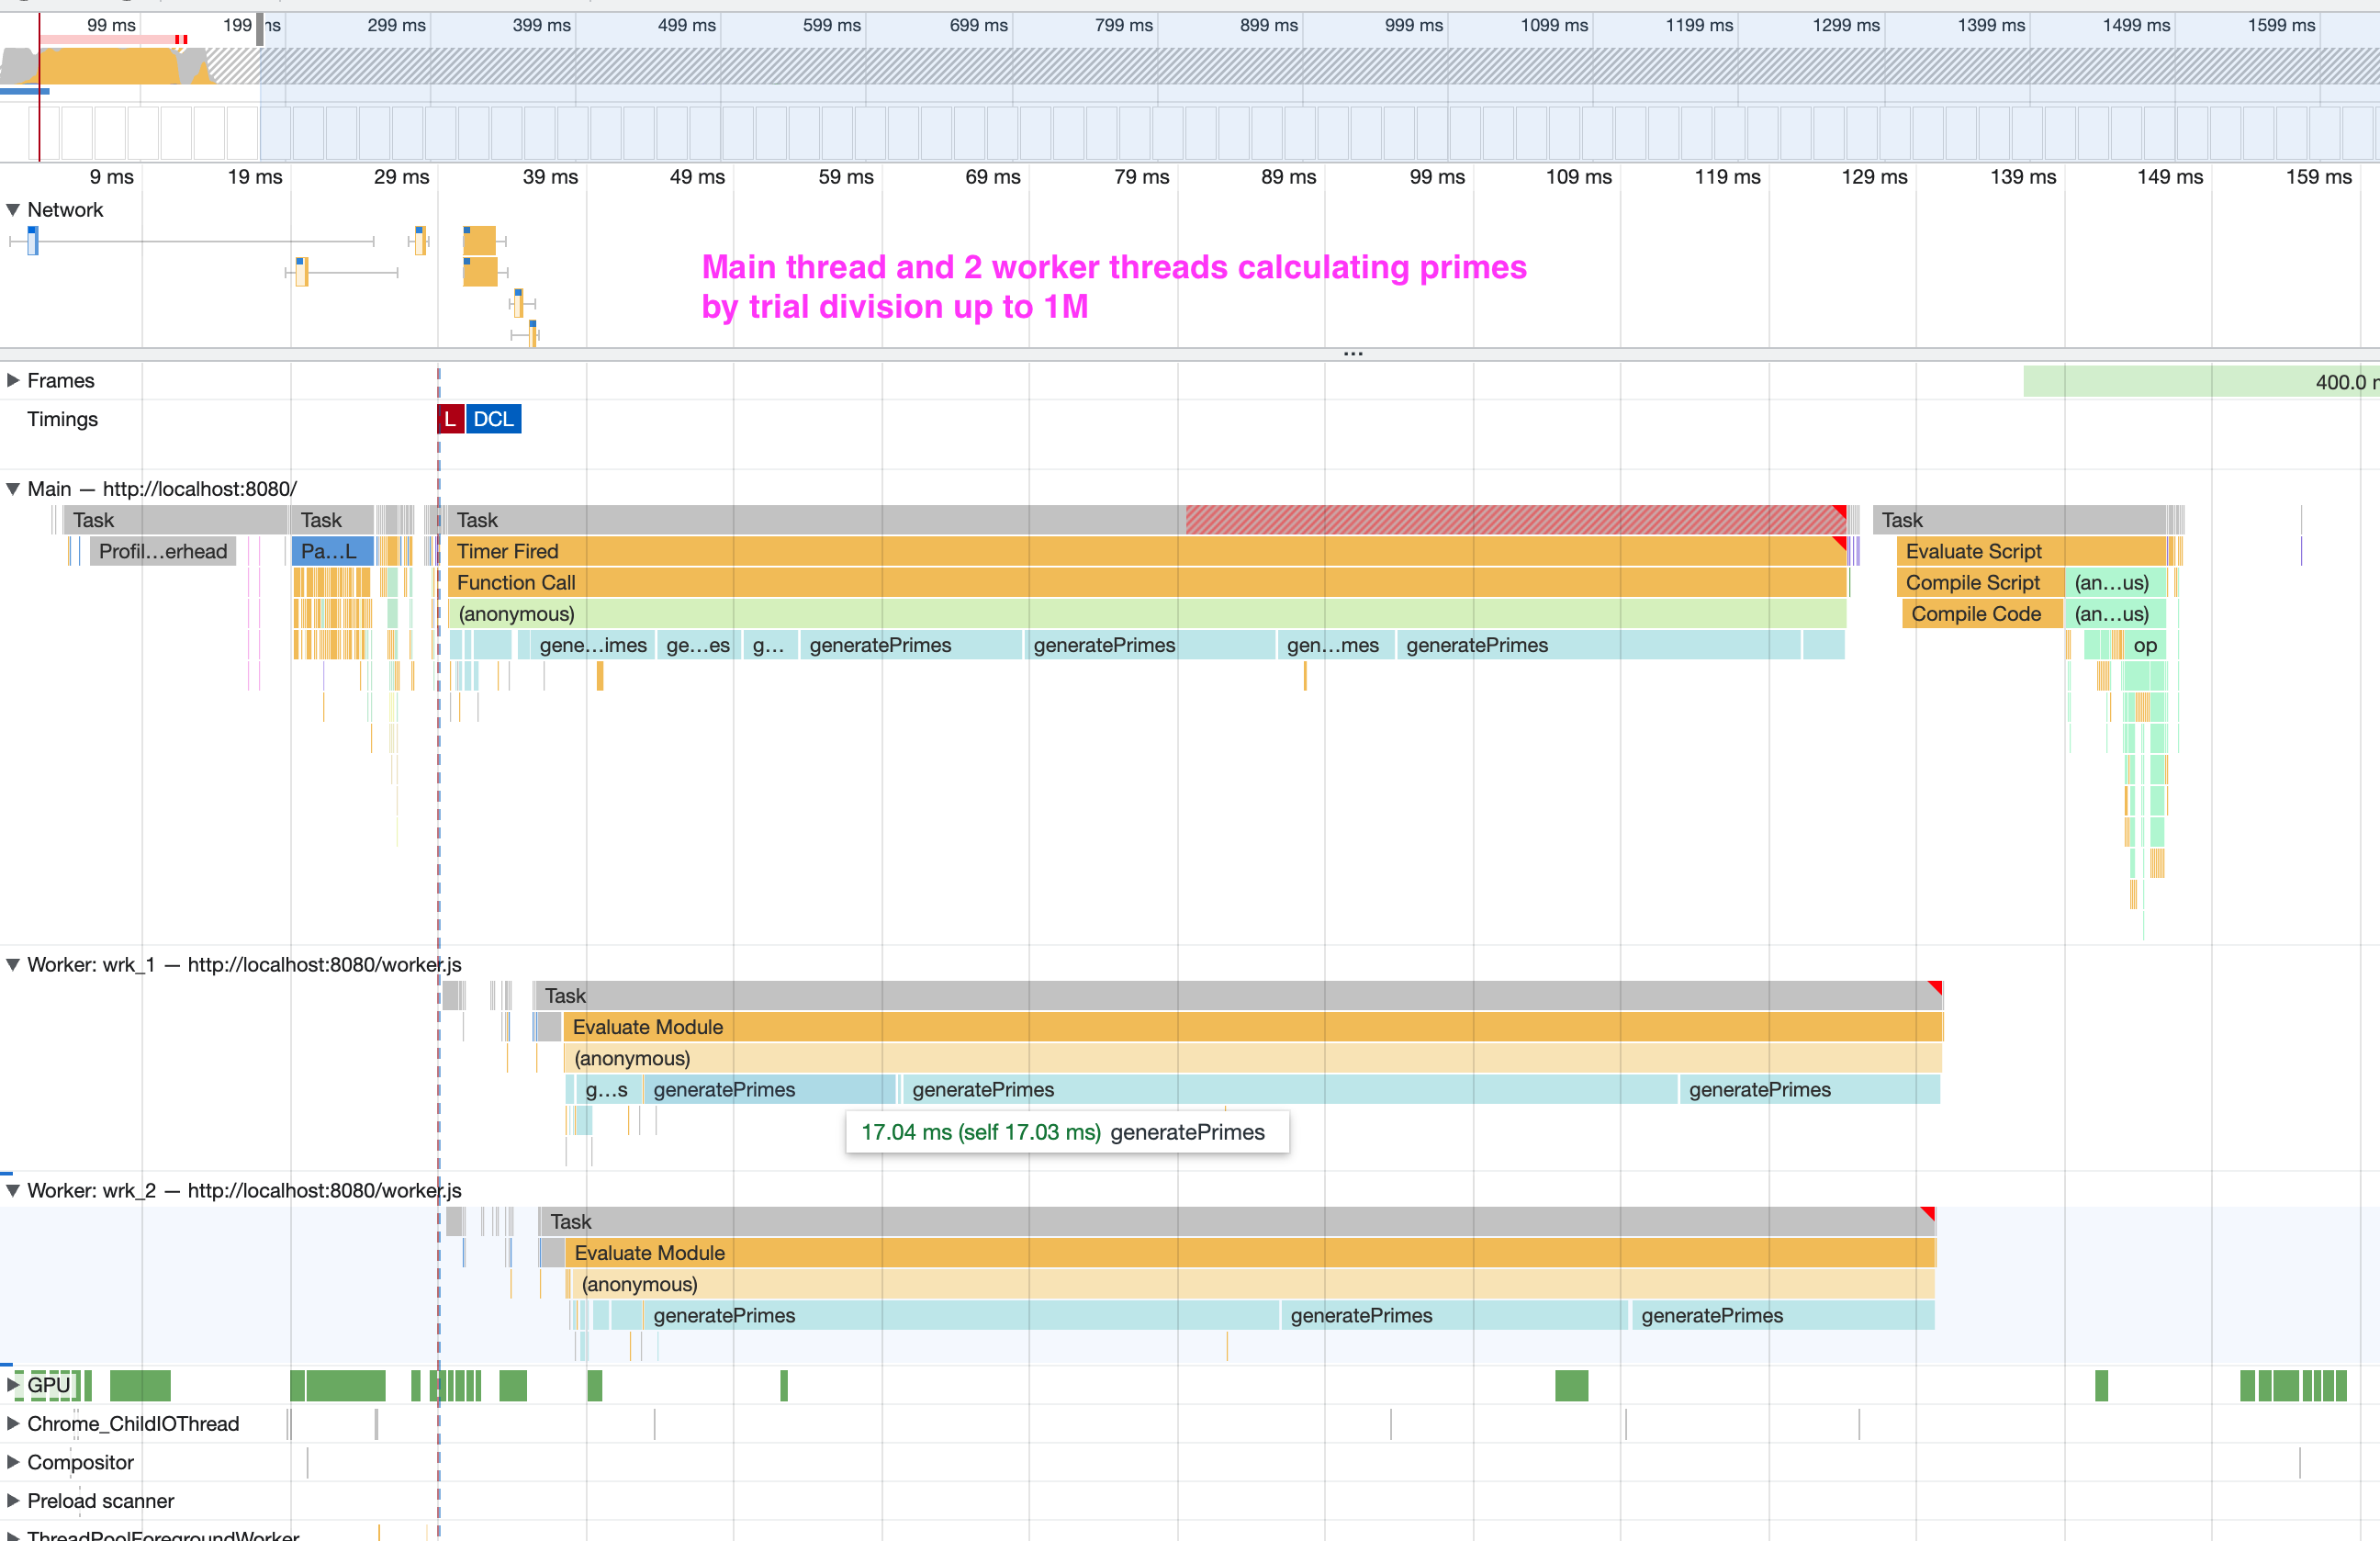Viewport: 2380px width, 1541px height.
Task: Collapse the Worker wrk_2 track
Action: click(13, 1190)
